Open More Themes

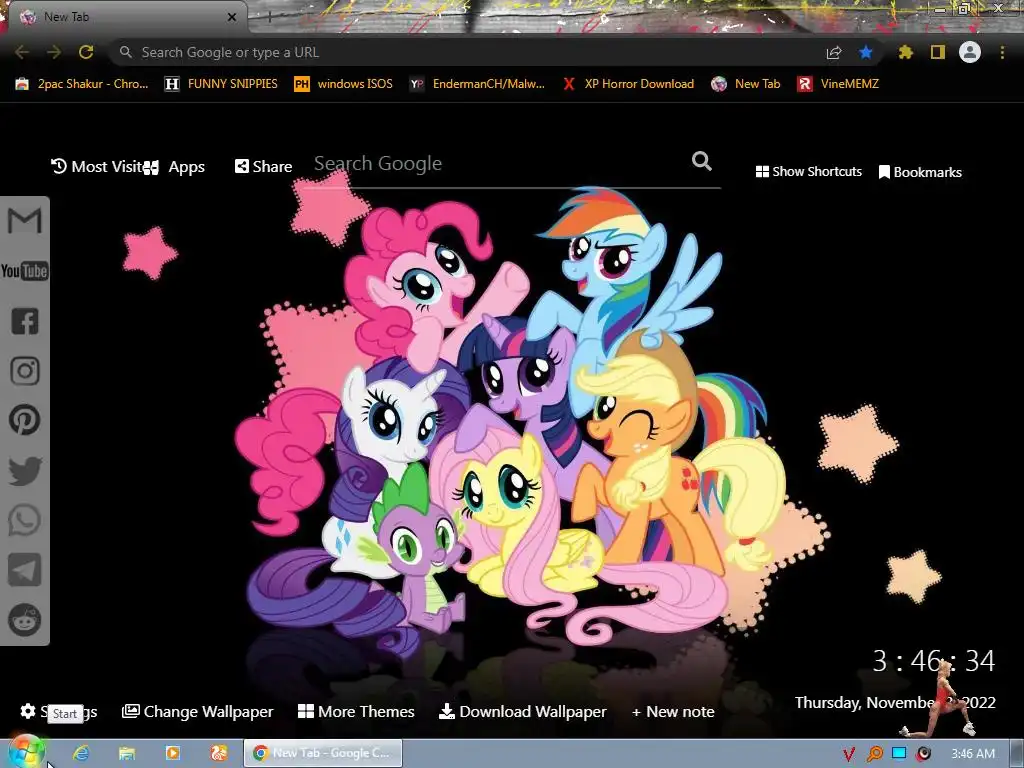pos(356,711)
